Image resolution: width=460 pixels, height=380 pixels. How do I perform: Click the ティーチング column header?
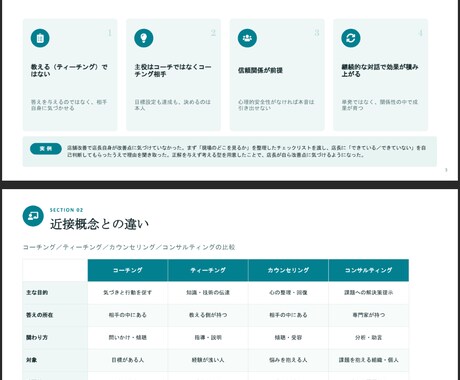[208, 270]
